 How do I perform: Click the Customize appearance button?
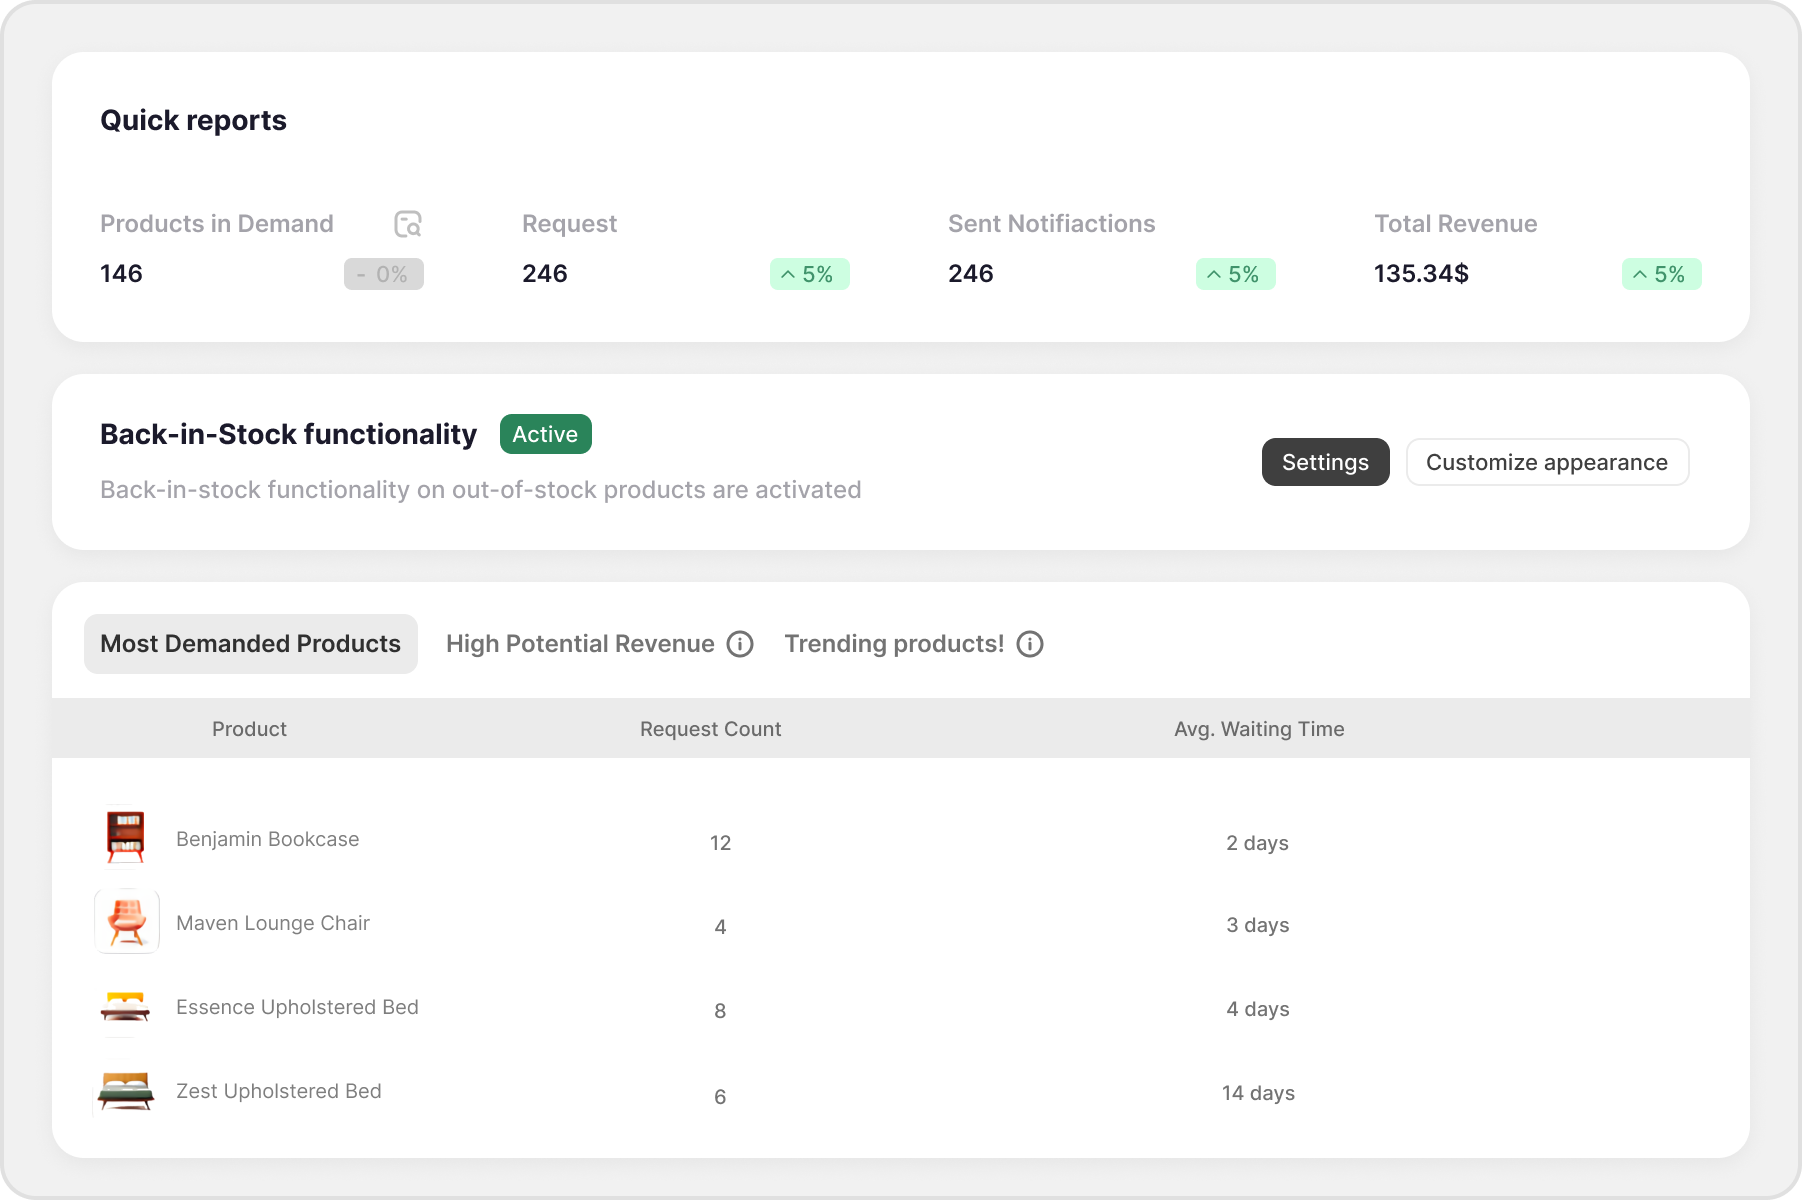pos(1547,462)
